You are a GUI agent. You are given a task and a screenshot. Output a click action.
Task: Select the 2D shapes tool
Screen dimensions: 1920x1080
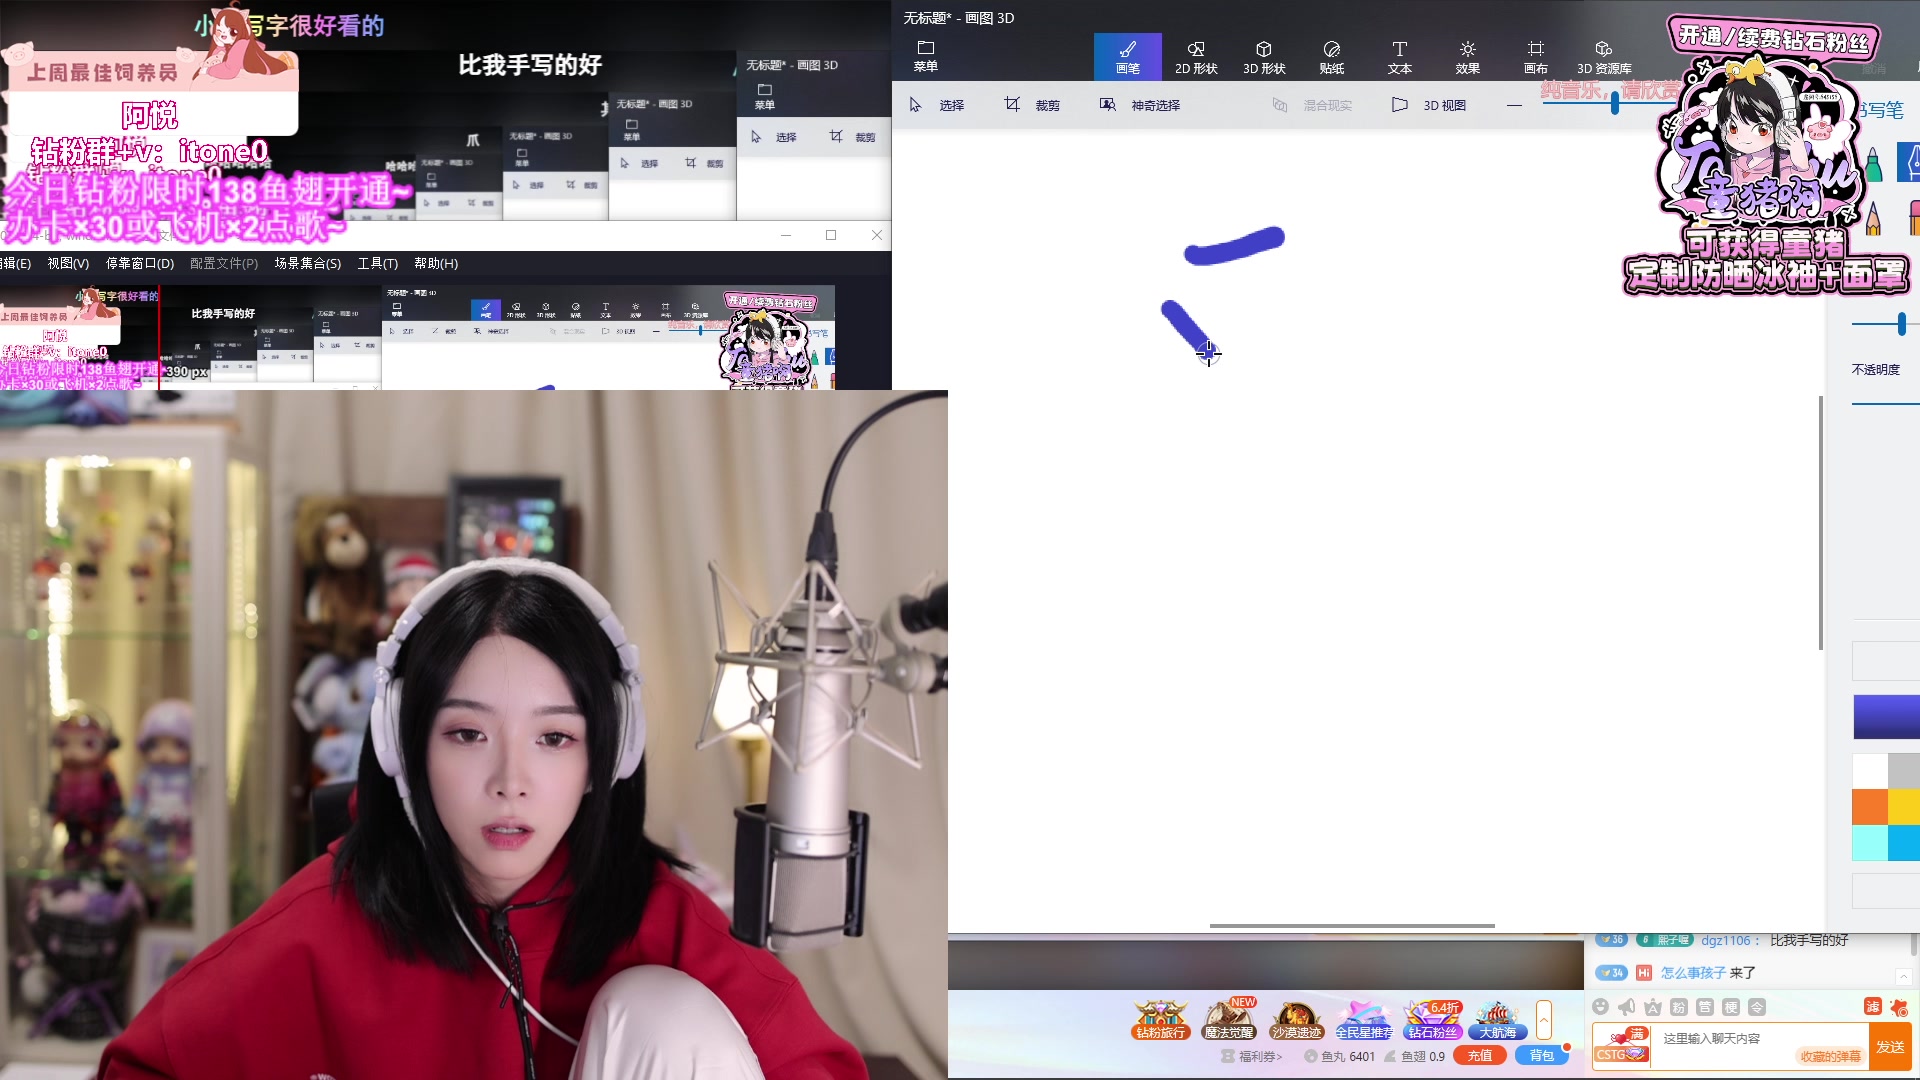pyautogui.click(x=1195, y=57)
